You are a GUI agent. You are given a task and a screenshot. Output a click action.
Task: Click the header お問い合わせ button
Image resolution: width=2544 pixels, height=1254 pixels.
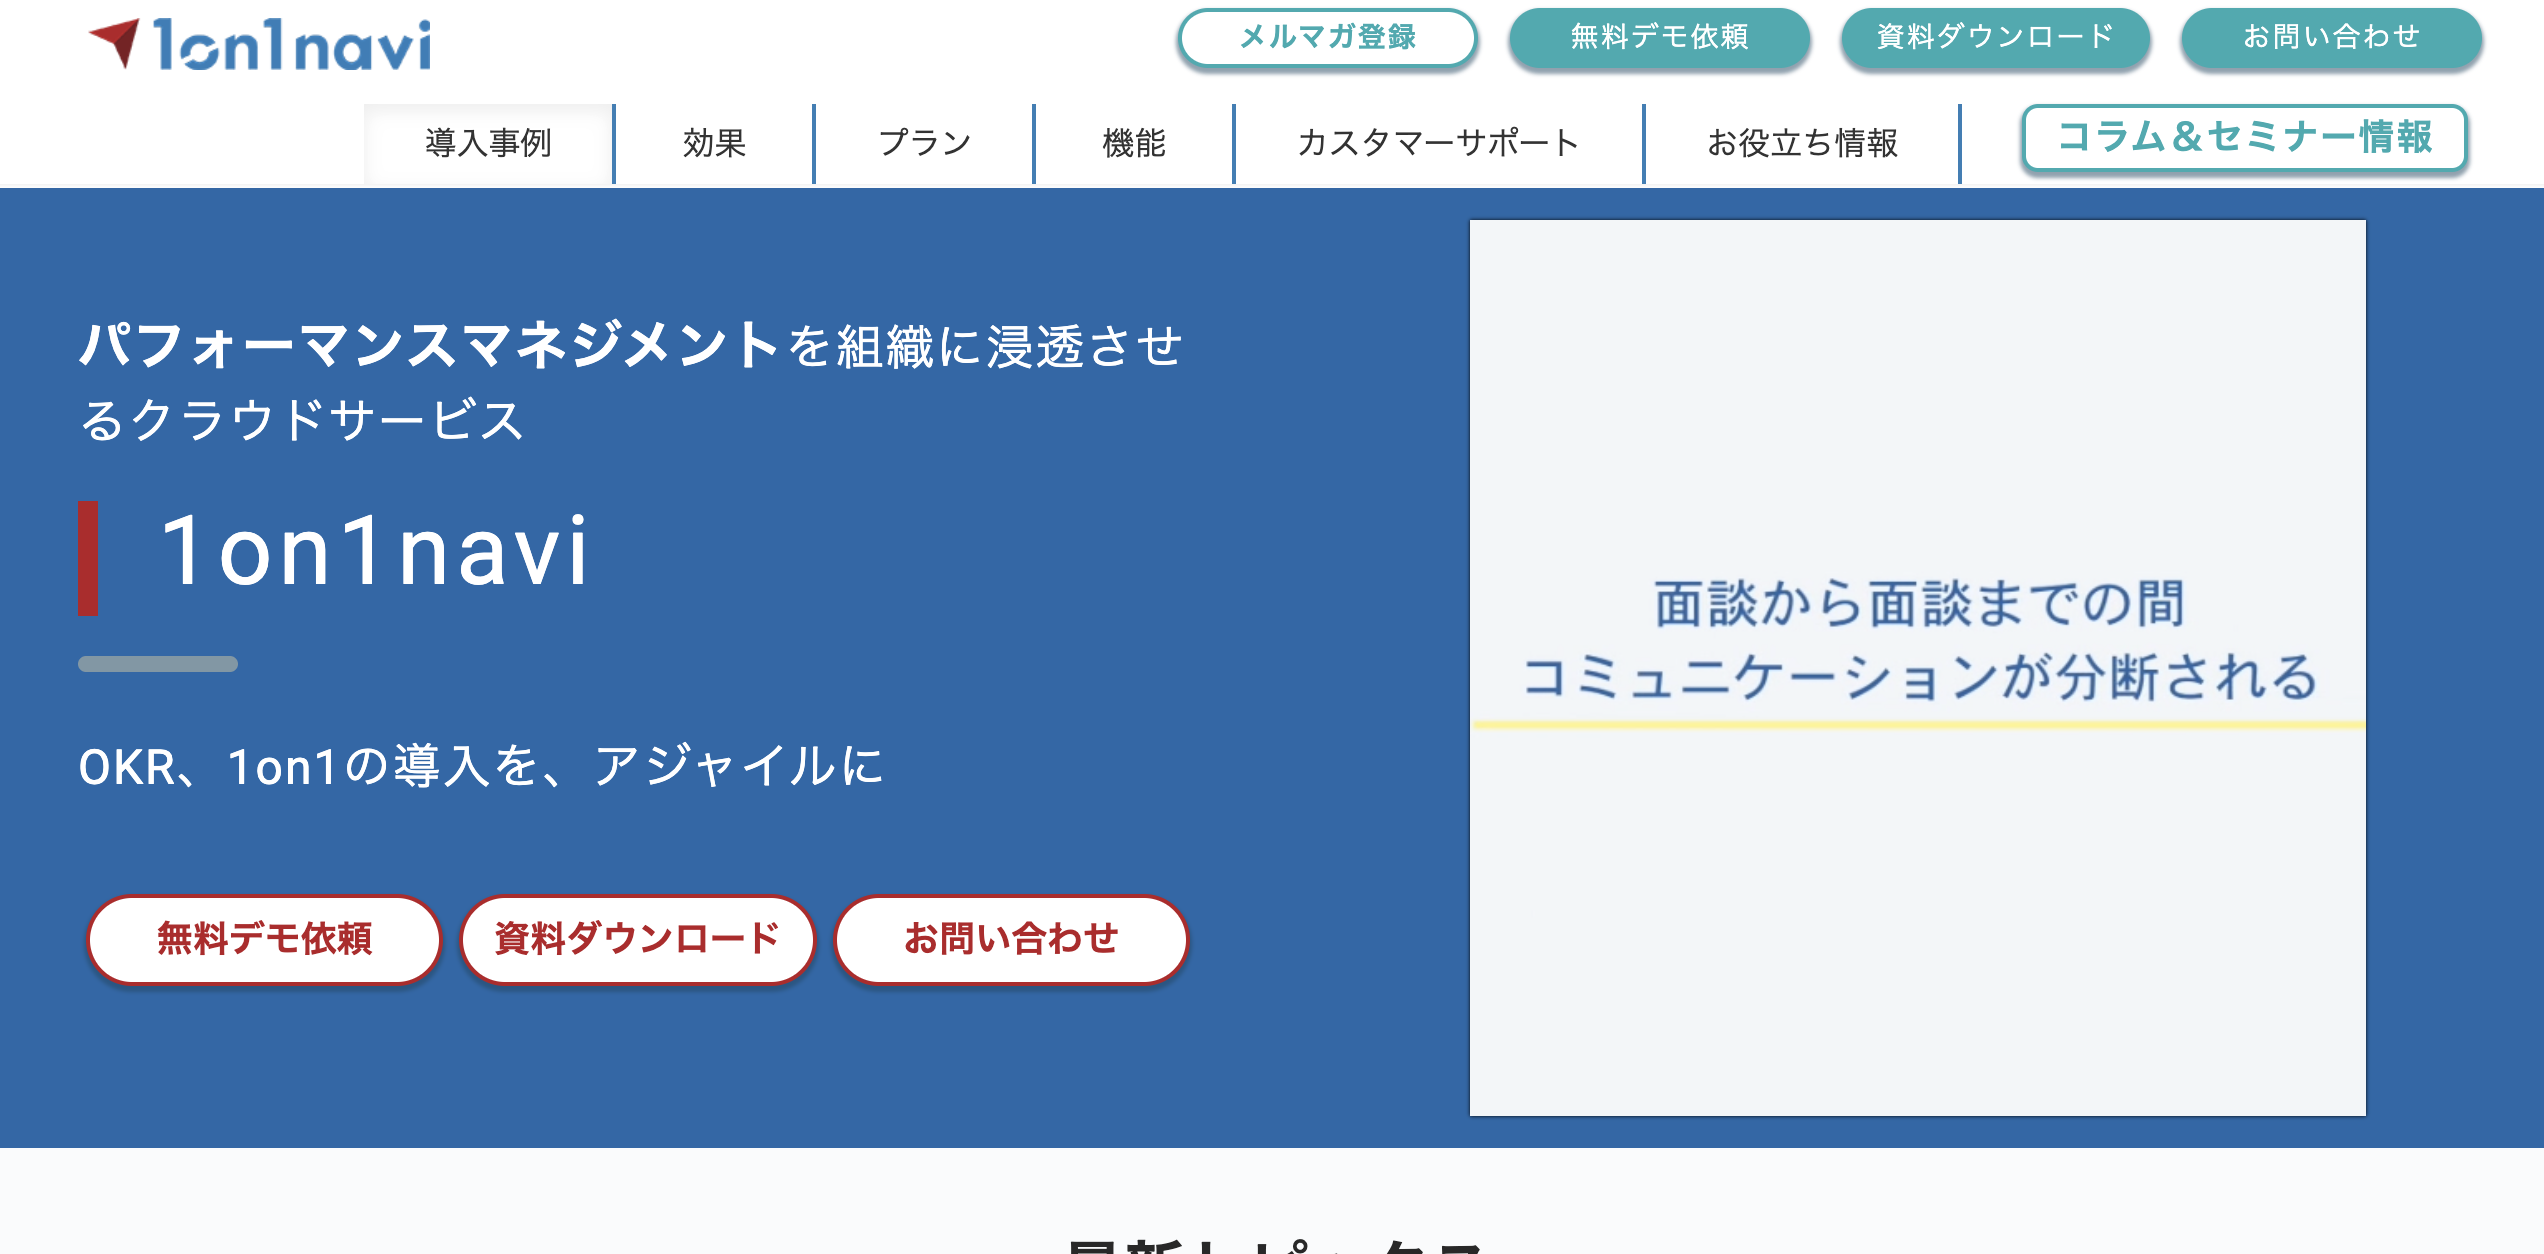pos(2331,38)
